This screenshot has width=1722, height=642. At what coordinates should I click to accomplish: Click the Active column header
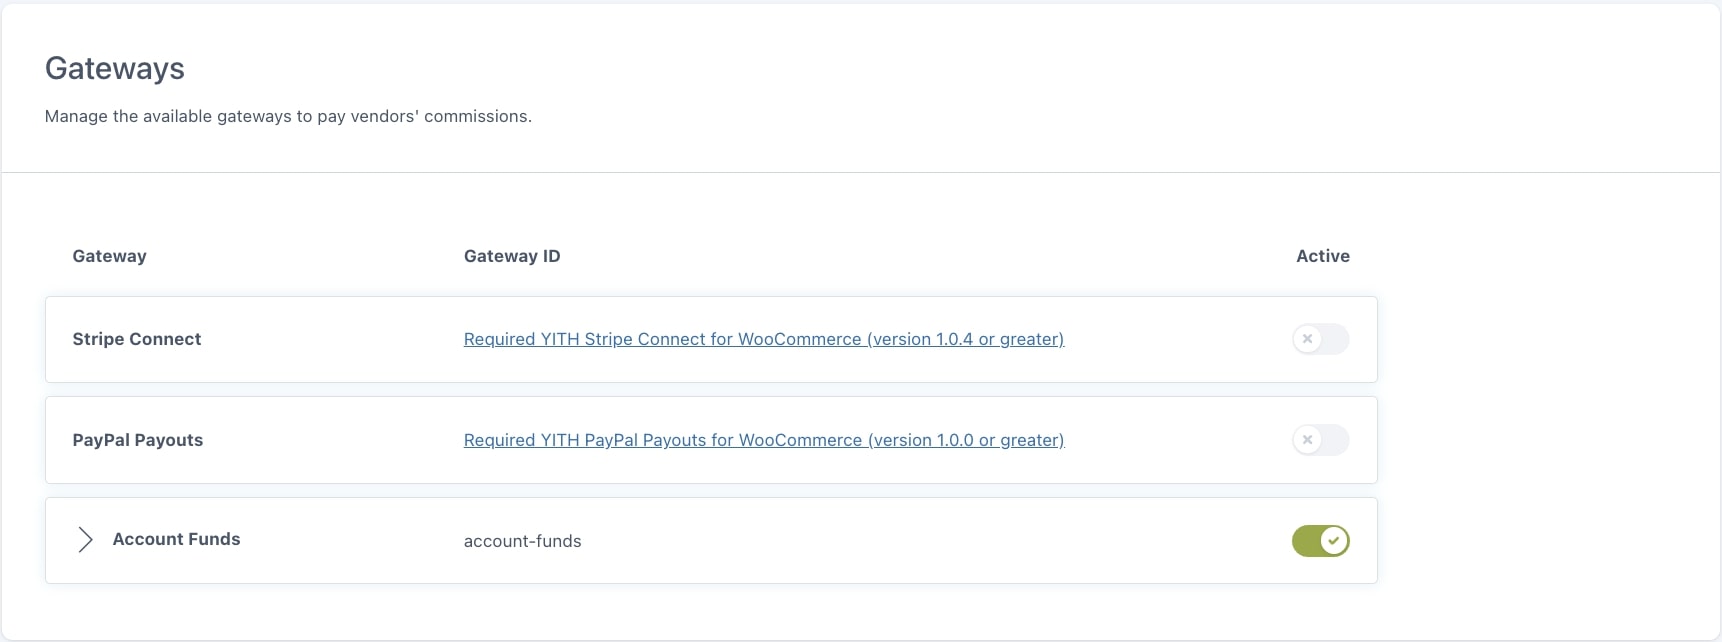[1322, 256]
